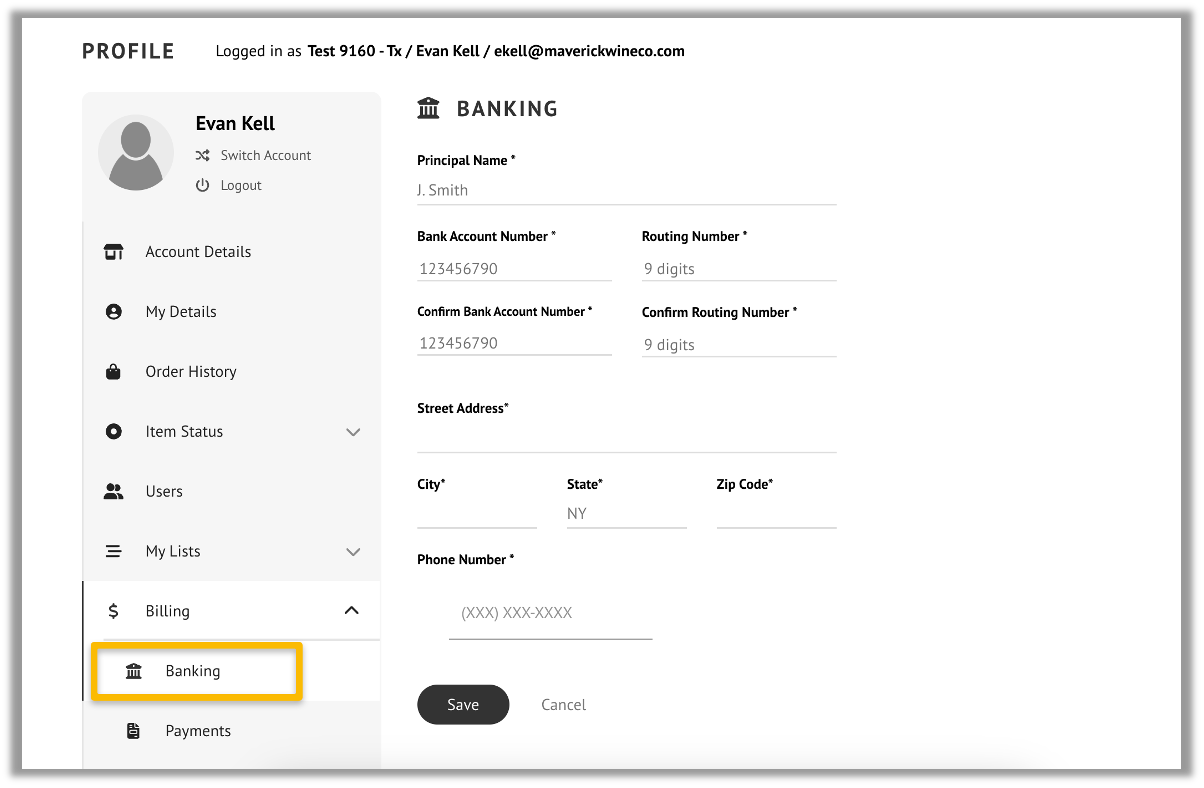Viewport: 1204px width, 788px height.
Task: Click the Payments document icon
Action: 134,731
